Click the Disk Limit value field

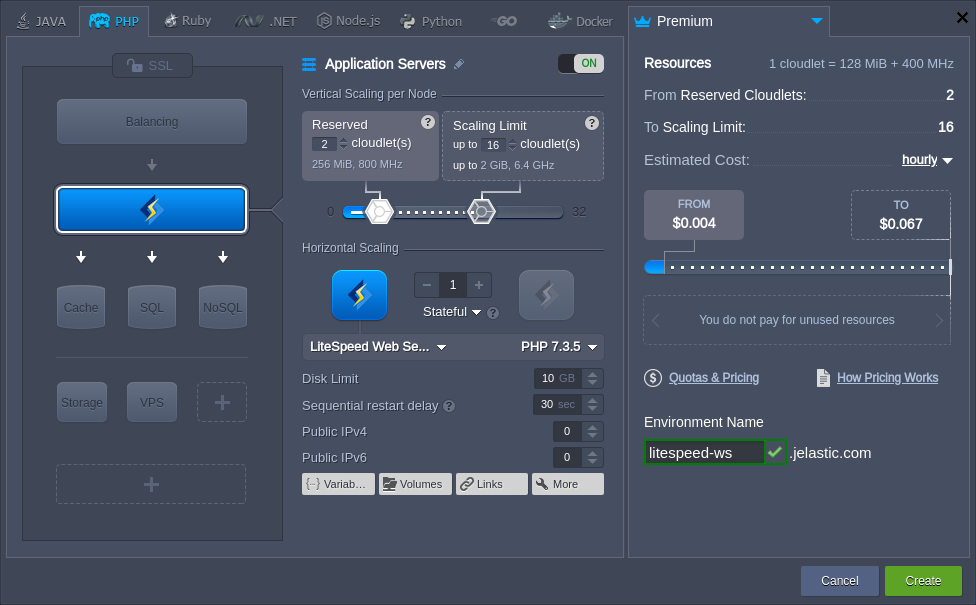(558, 378)
